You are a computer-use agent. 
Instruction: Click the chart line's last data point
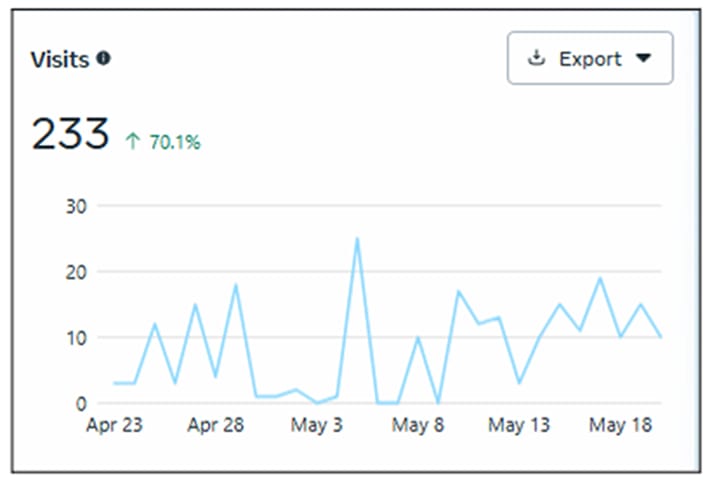[660, 337]
